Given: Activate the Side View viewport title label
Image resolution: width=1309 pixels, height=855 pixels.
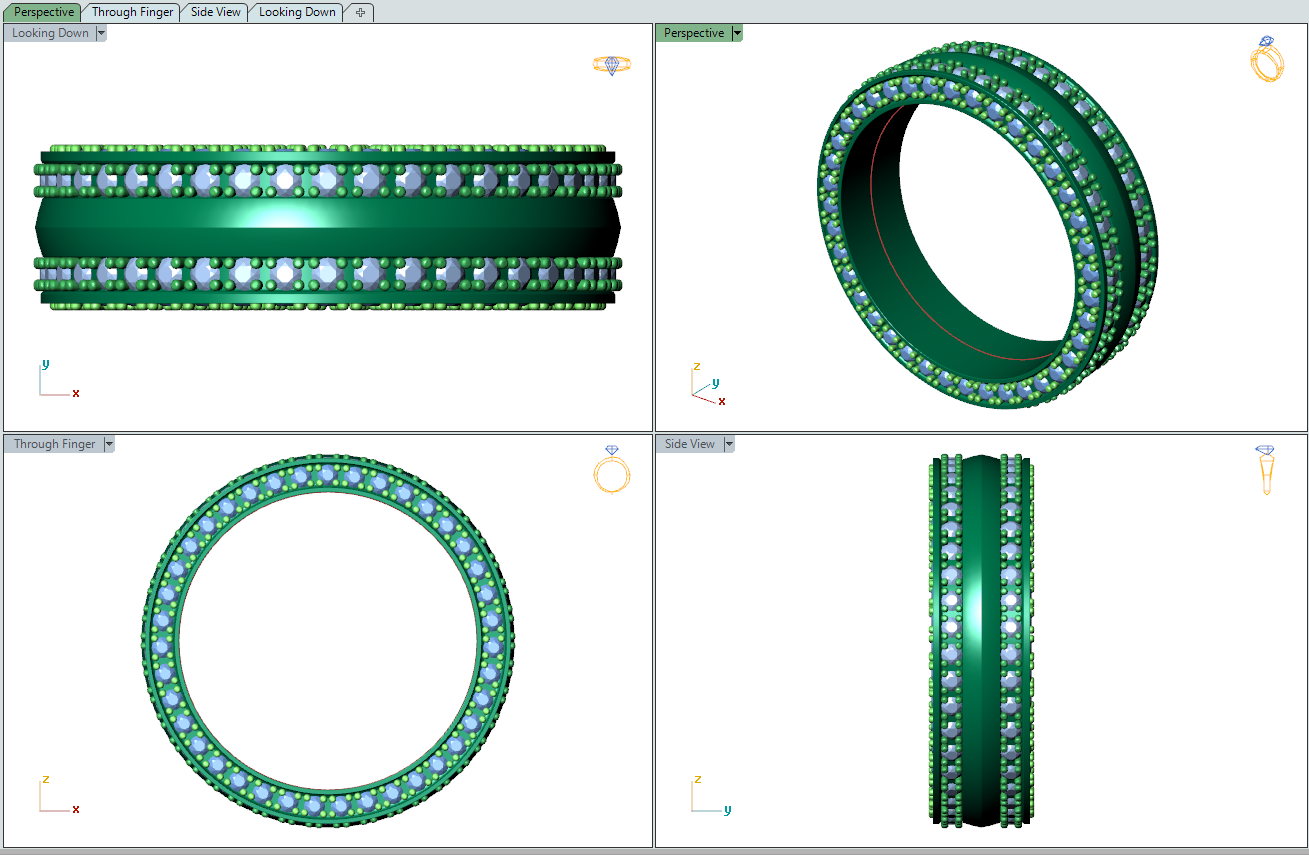Looking at the screenshot, I should 689,444.
